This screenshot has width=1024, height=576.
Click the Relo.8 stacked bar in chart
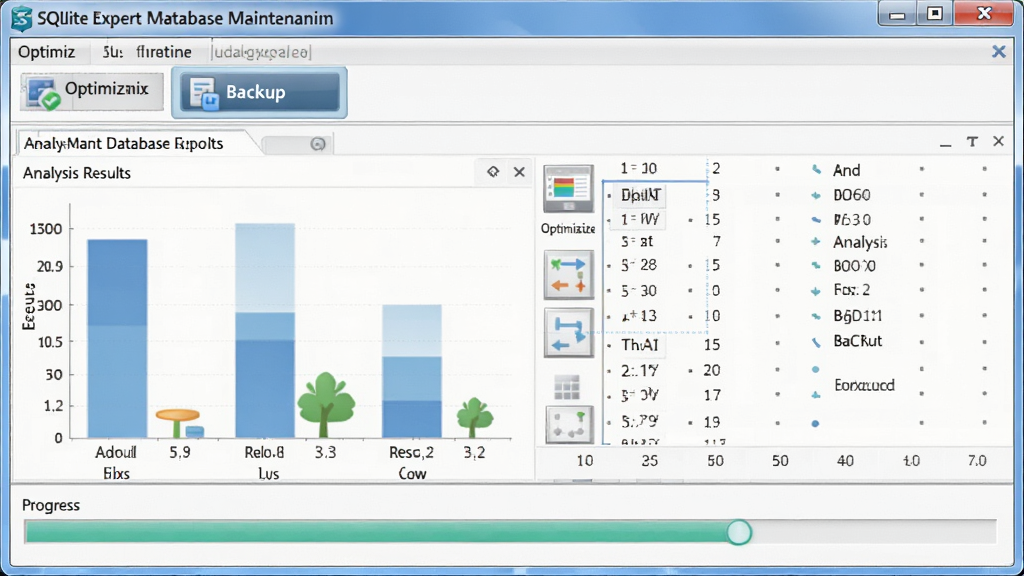pos(265,330)
